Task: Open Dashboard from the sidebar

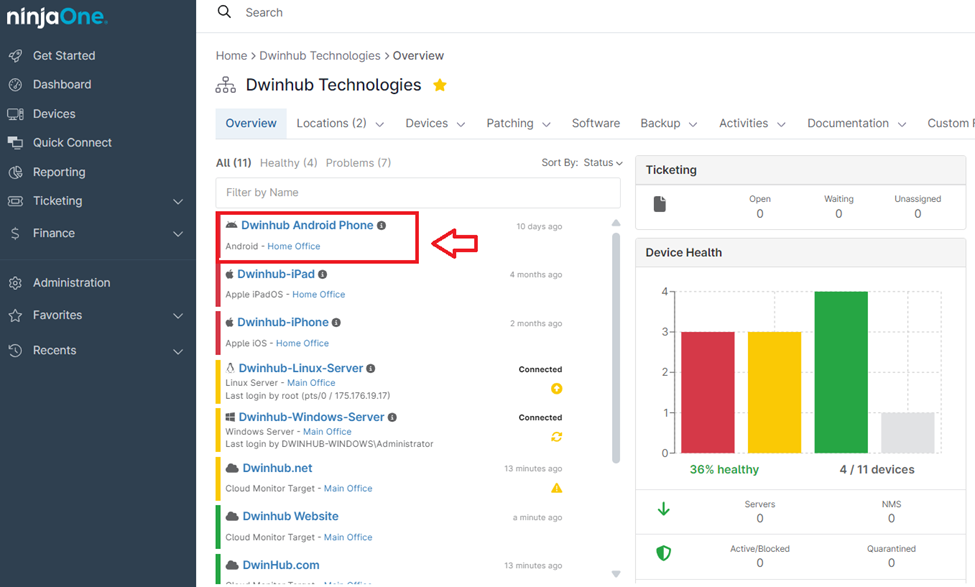Action: pos(61,85)
